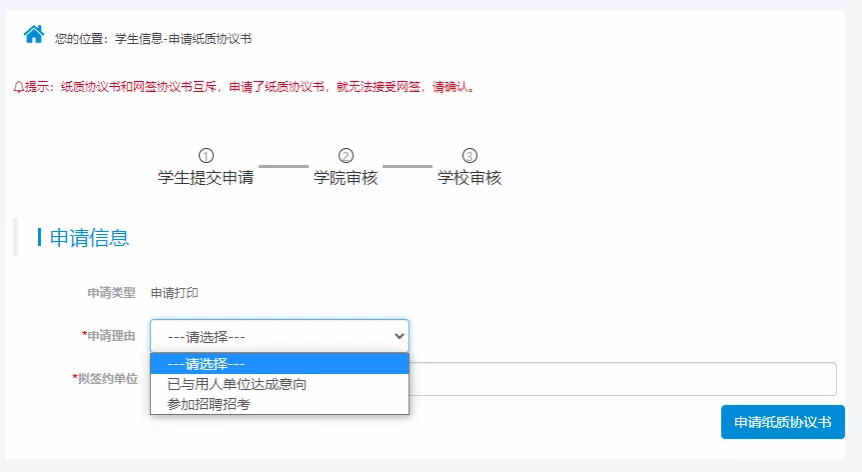
Task: Click the 申请理由 field label
Action: point(110,336)
